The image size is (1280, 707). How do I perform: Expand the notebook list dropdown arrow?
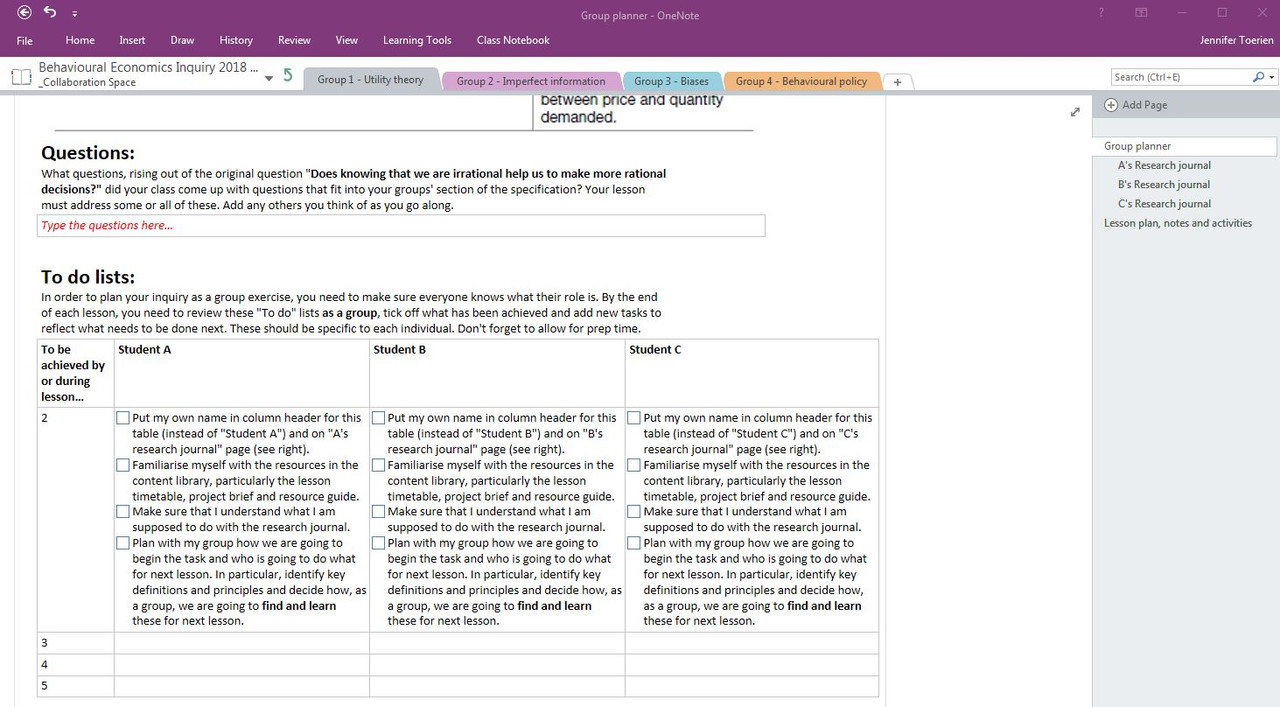[x=268, y=79]
